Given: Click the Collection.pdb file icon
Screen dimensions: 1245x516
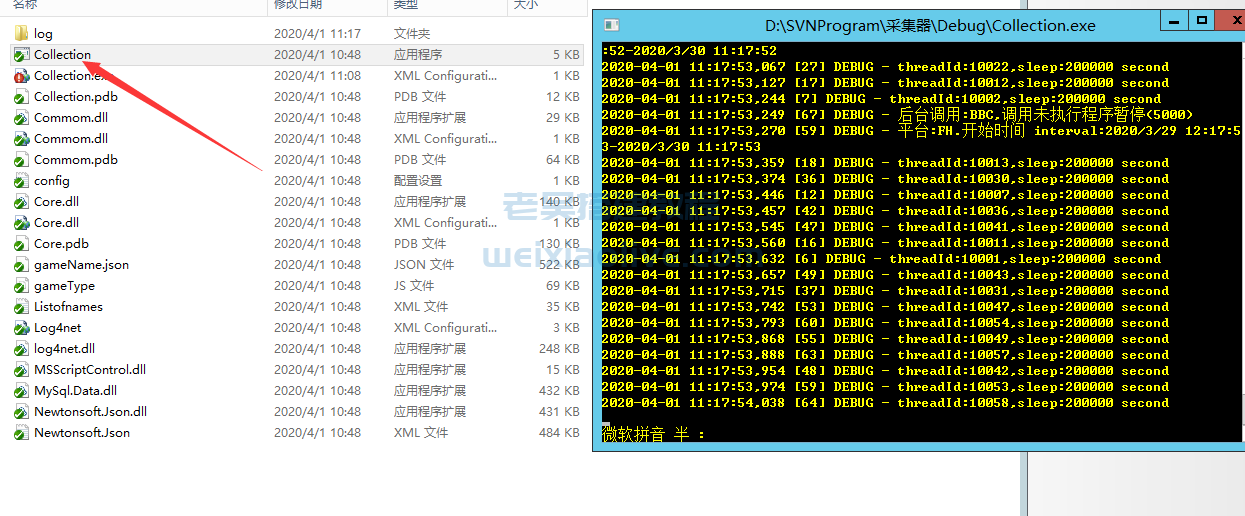Looking at the screenshot, I should (x=21, y=97).
